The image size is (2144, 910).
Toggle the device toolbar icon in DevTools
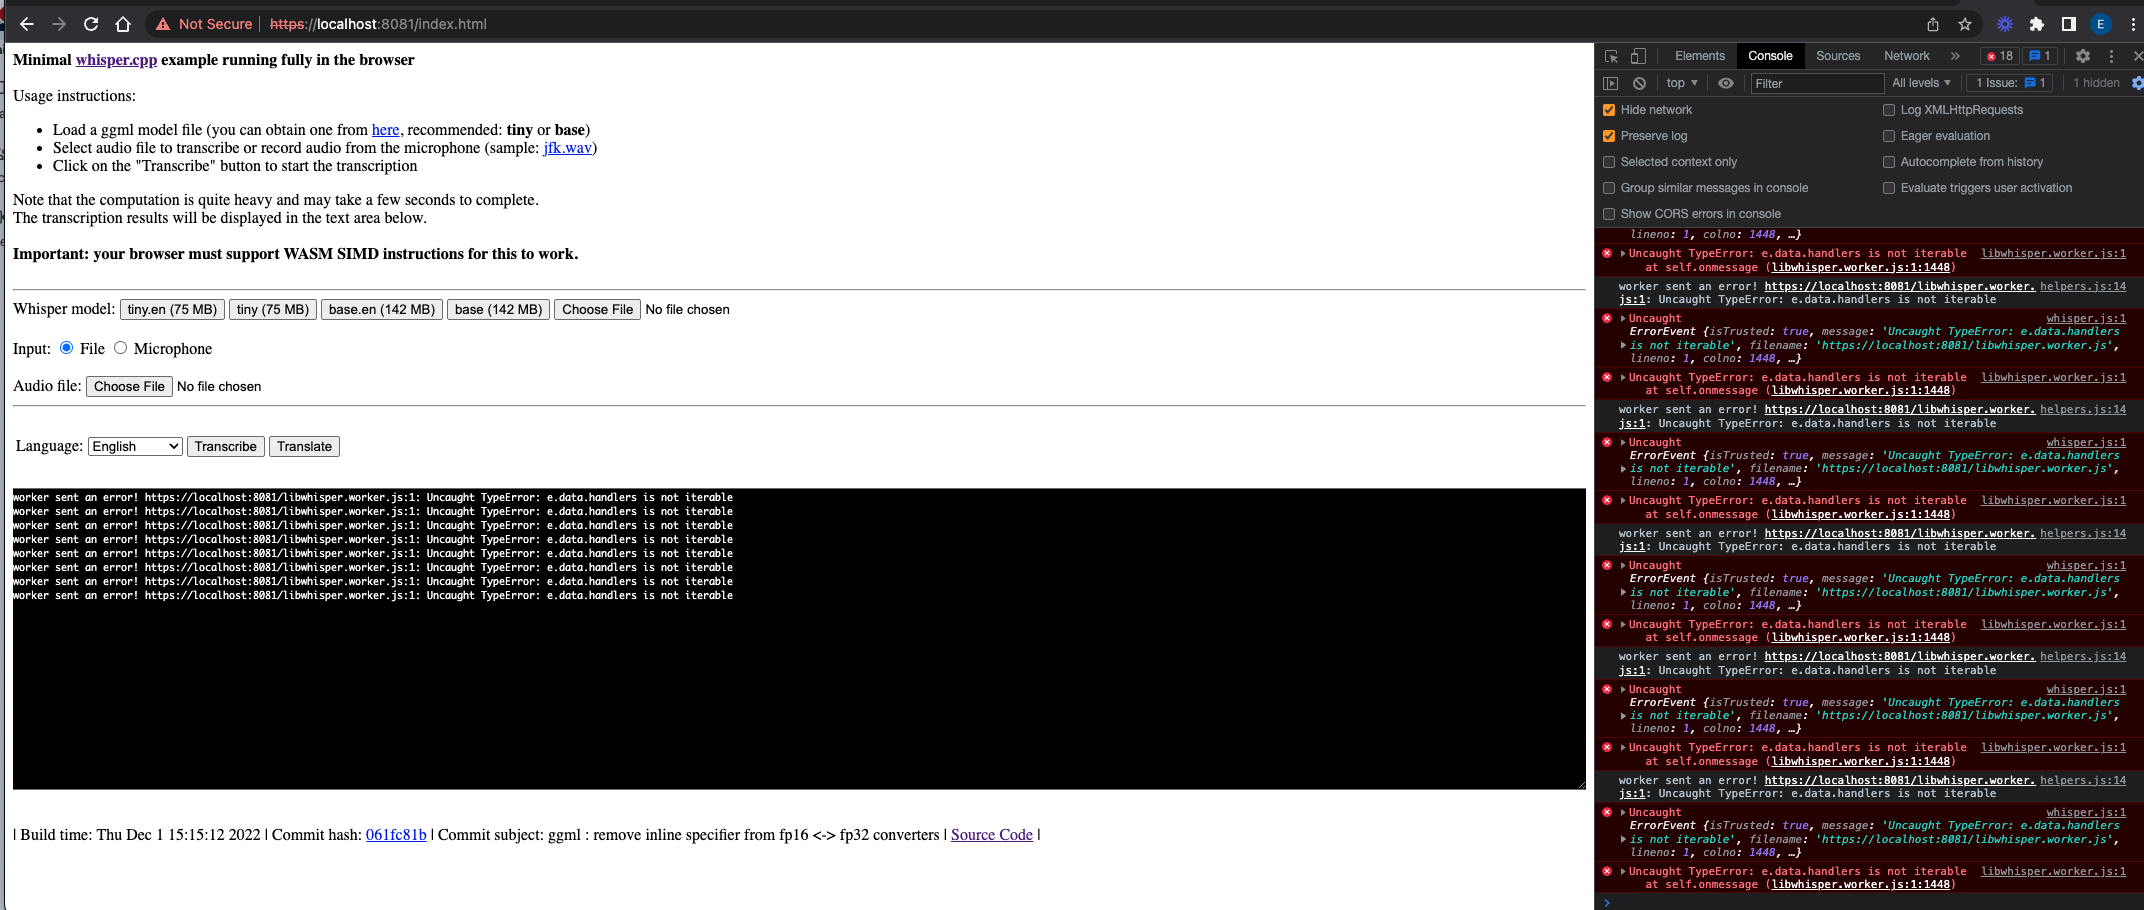coord(1638,56)
